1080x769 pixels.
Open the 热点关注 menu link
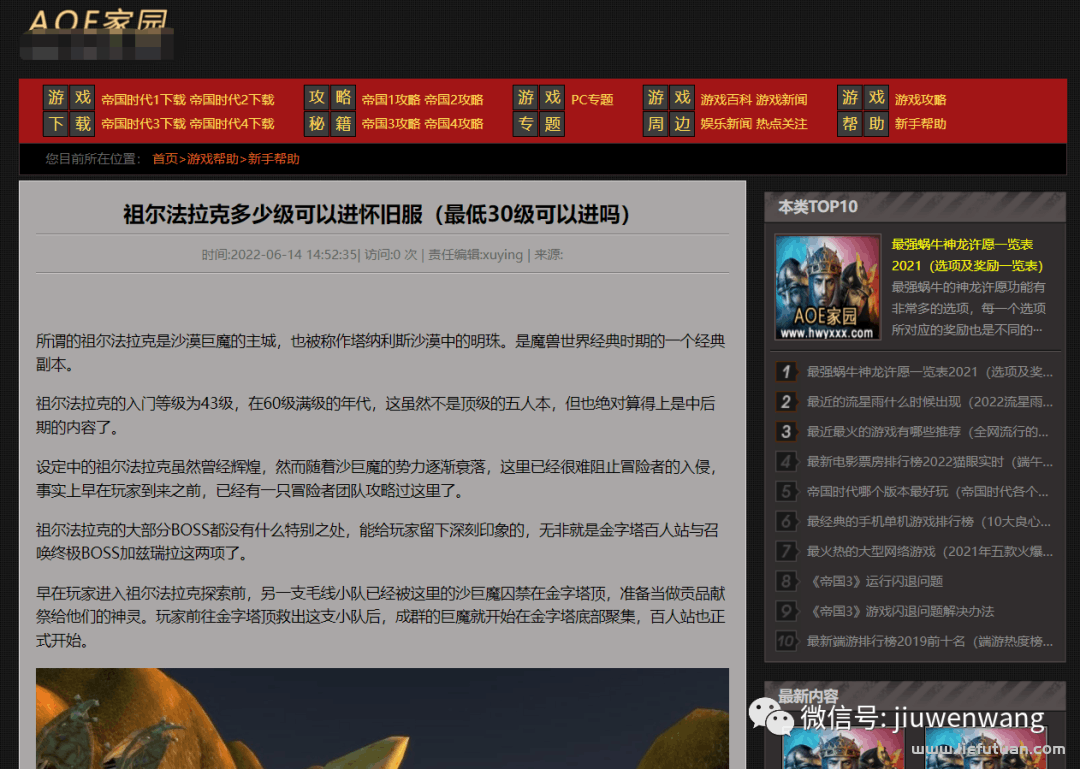(x=781, y=124)
